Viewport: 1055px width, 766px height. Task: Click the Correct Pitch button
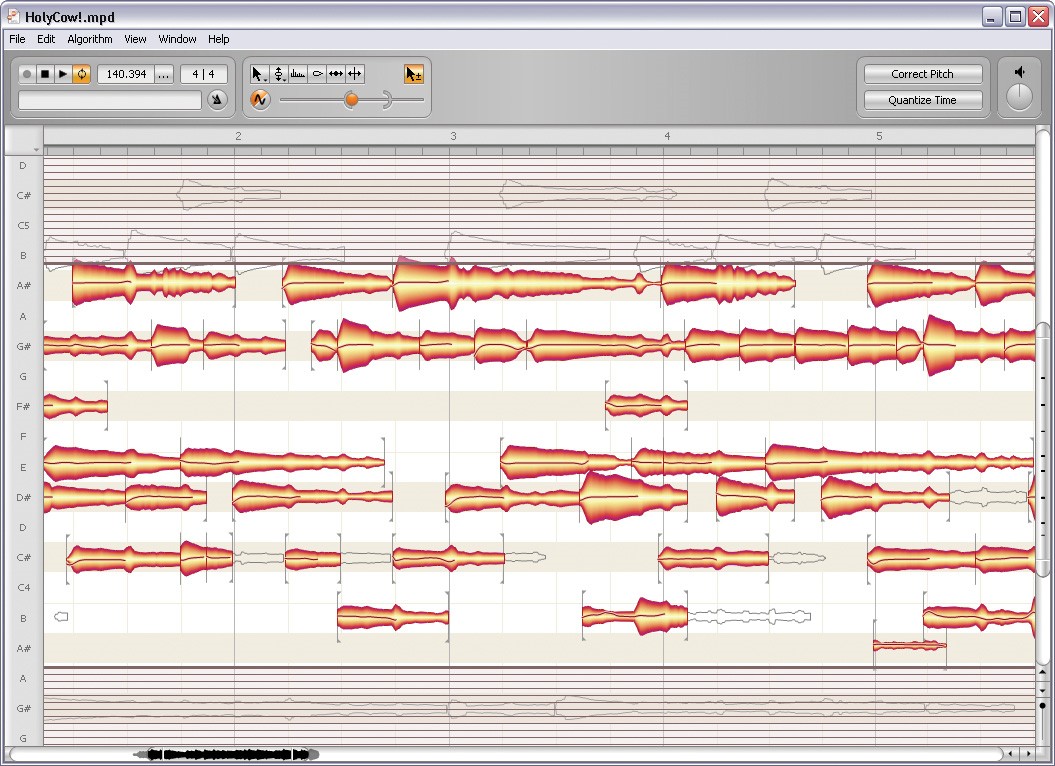(922, 74)
